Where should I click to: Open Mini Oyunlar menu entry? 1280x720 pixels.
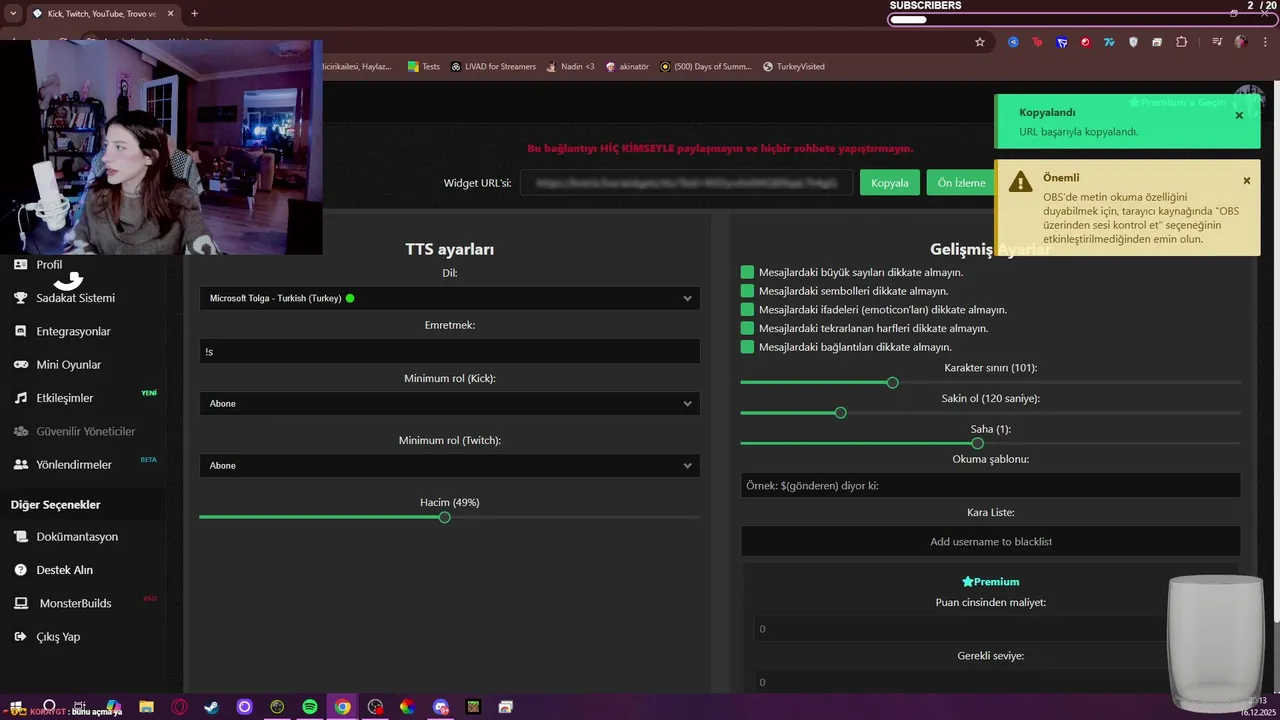(68, 365)
